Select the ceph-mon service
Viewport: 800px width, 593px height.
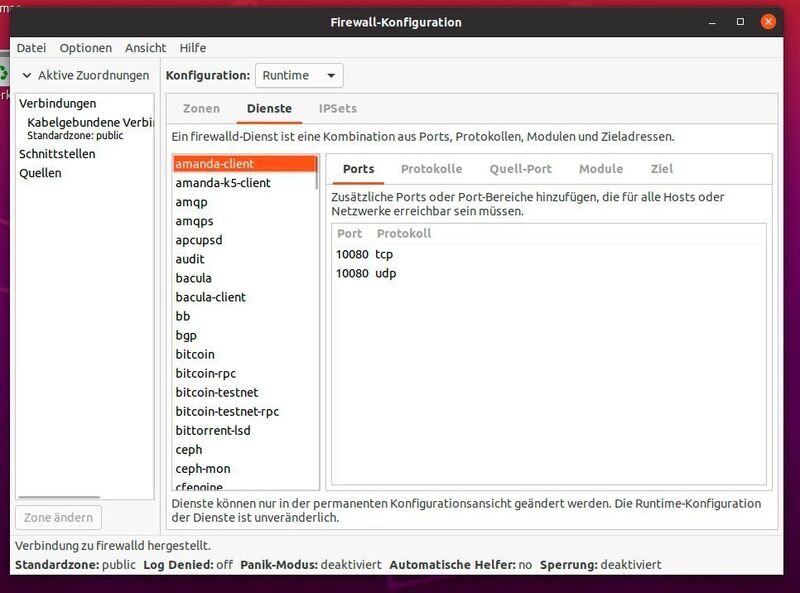(x=244, y=468)
